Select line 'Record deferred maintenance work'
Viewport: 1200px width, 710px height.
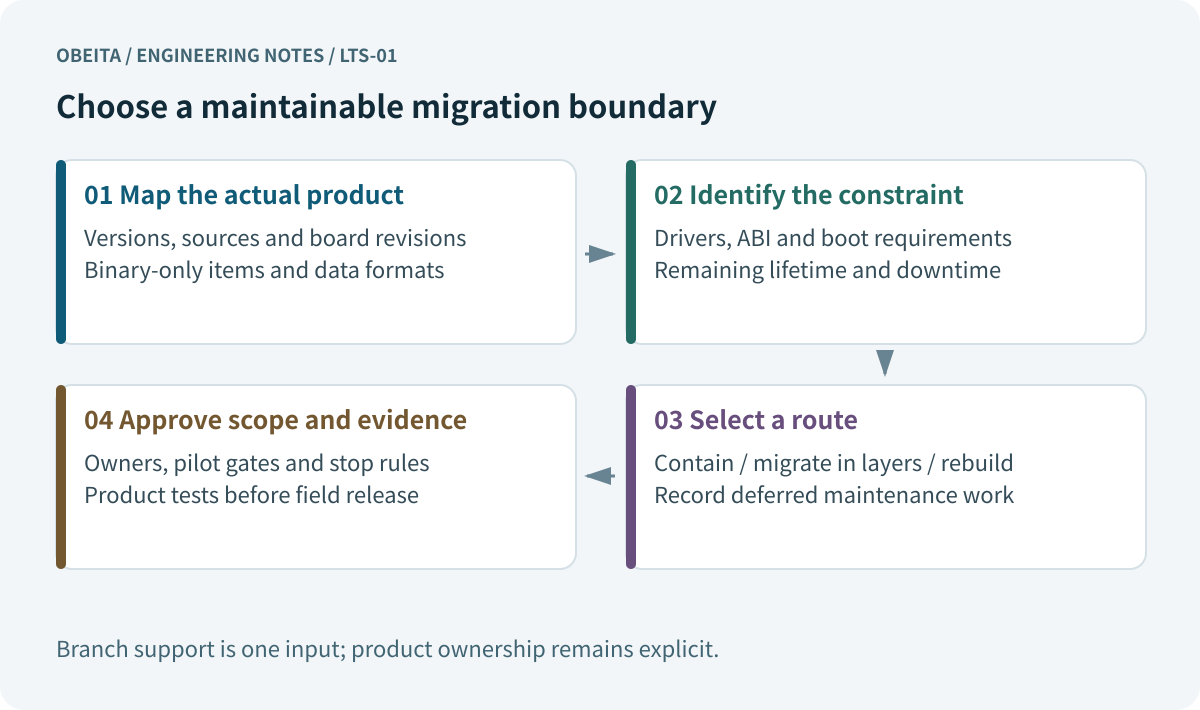[x=834, y=495]
